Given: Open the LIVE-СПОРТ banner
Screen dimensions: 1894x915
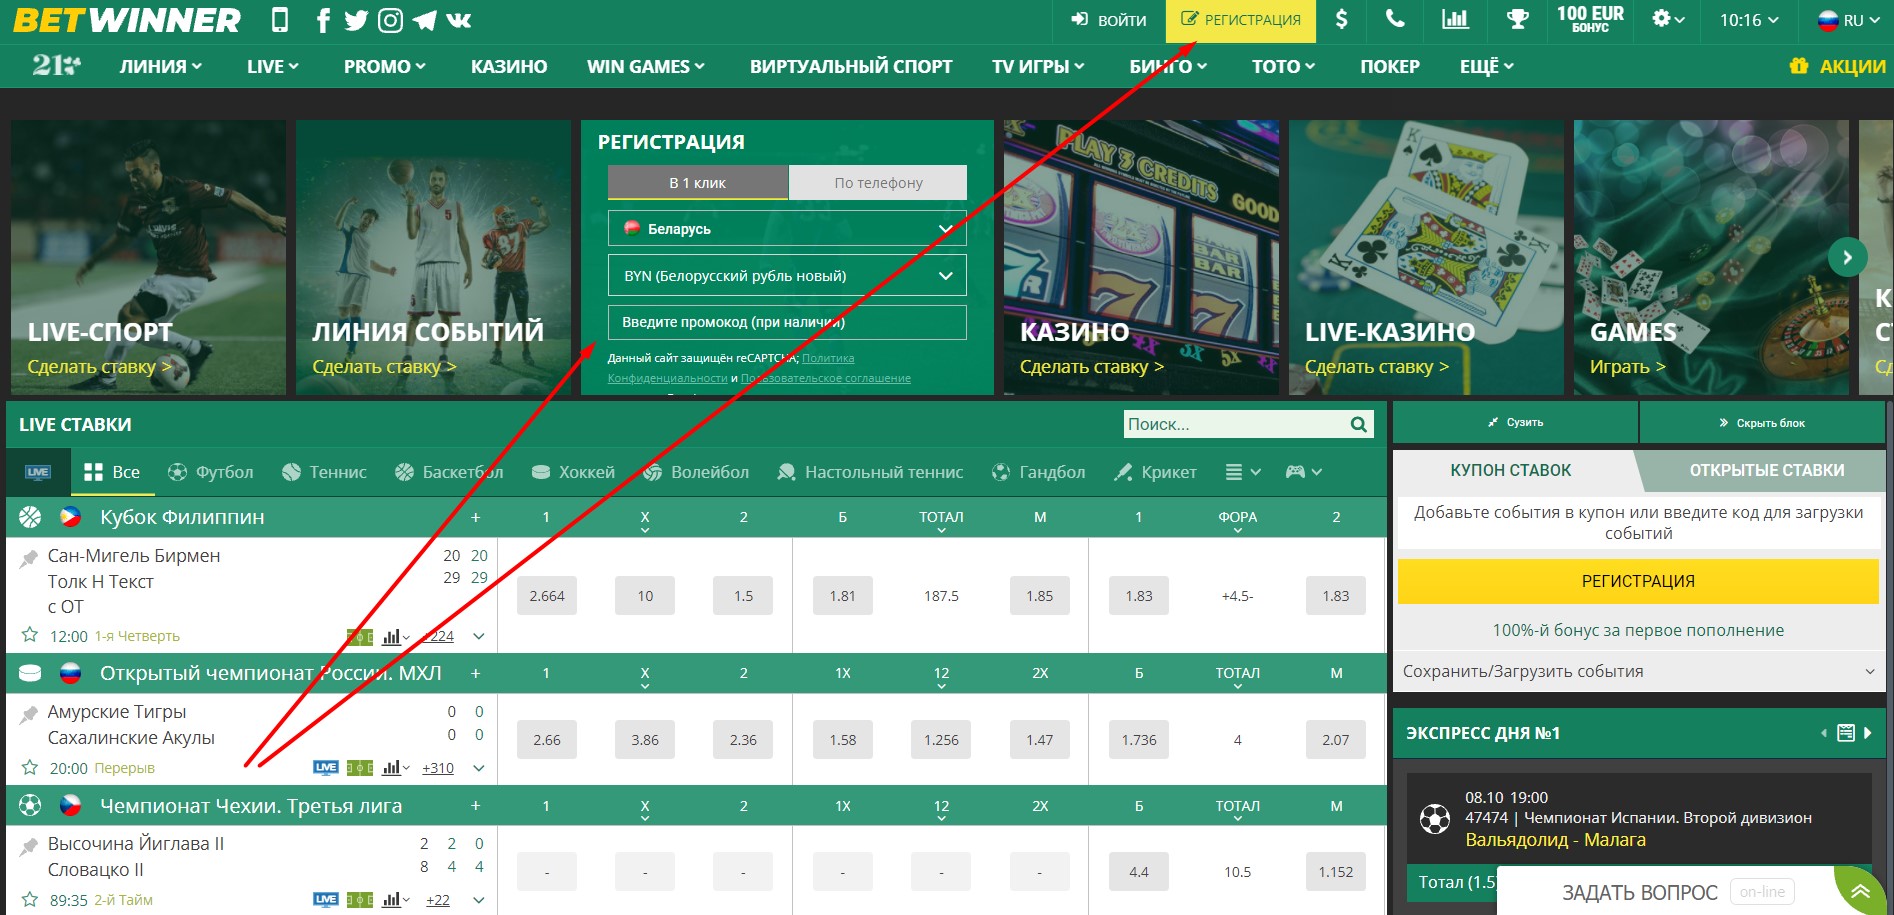Looking at the screenshot, I should click(148, 258).
